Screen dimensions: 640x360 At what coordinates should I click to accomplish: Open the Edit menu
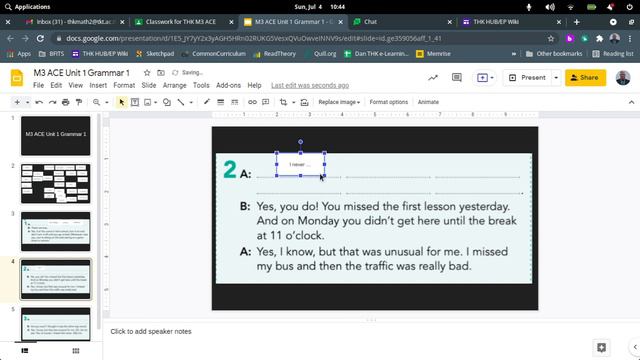(56, 85)
